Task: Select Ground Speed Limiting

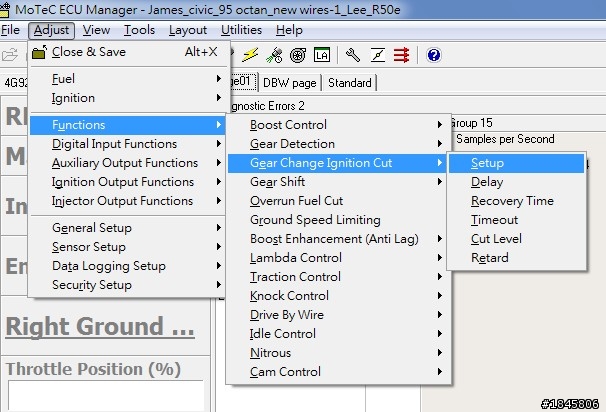Action: click(x=338, y=220)
